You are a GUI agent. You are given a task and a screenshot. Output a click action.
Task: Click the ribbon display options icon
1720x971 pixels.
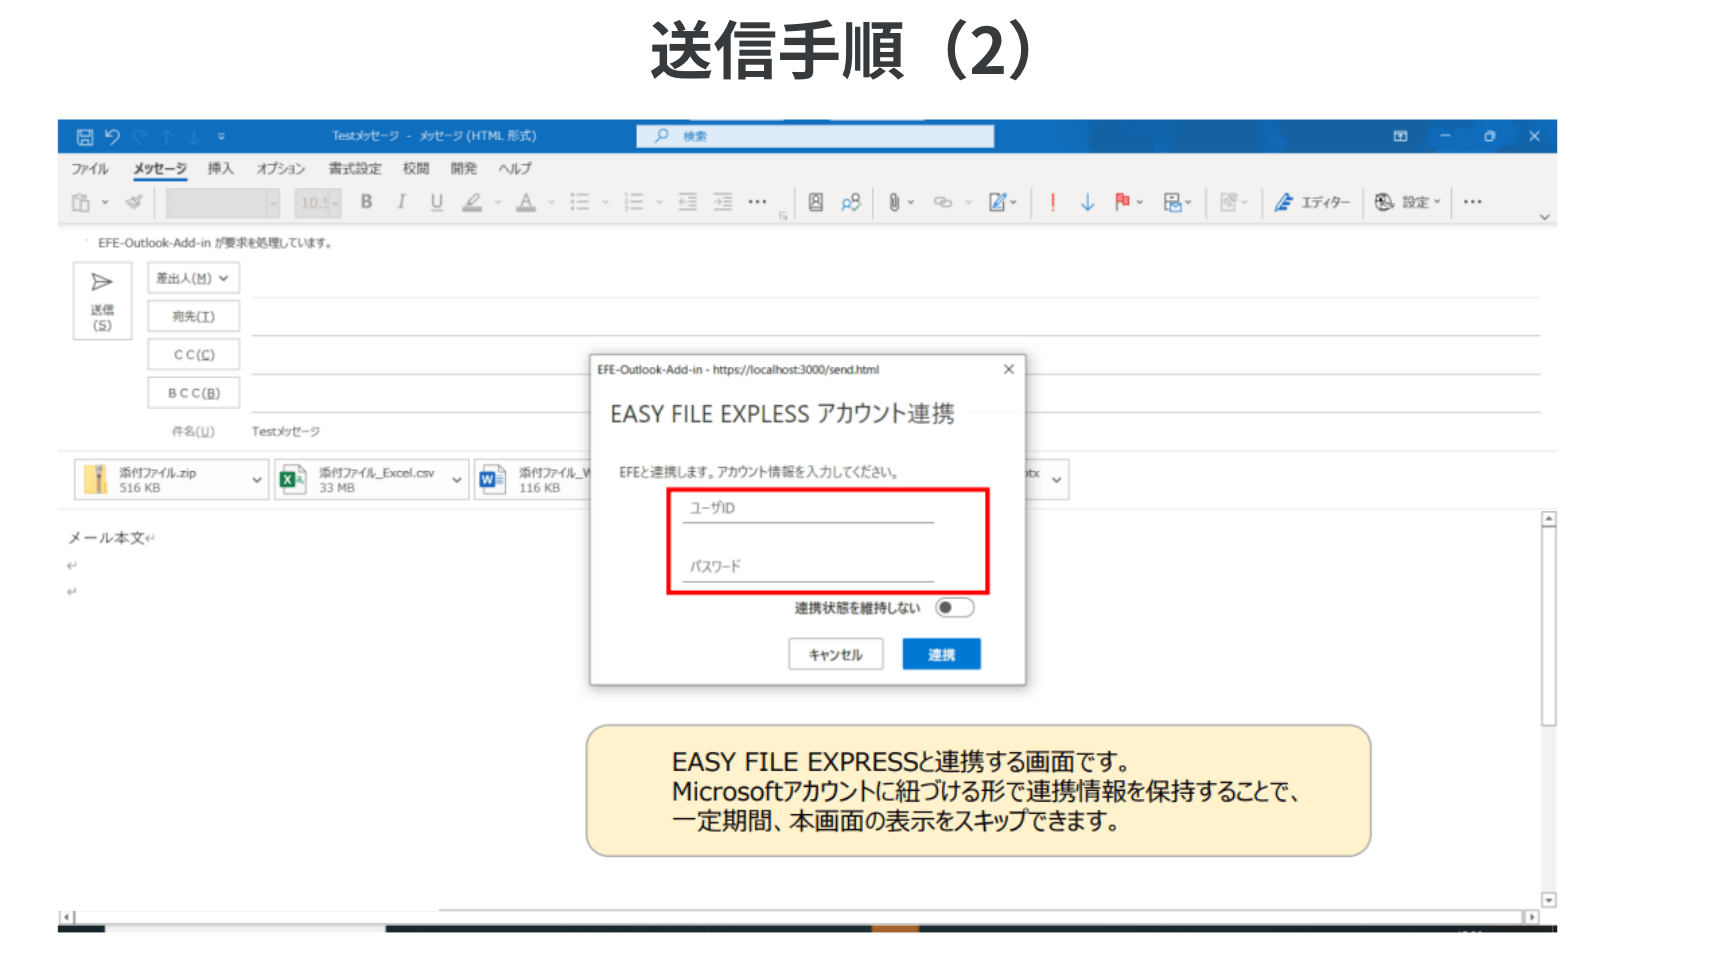coord(1400,136)
